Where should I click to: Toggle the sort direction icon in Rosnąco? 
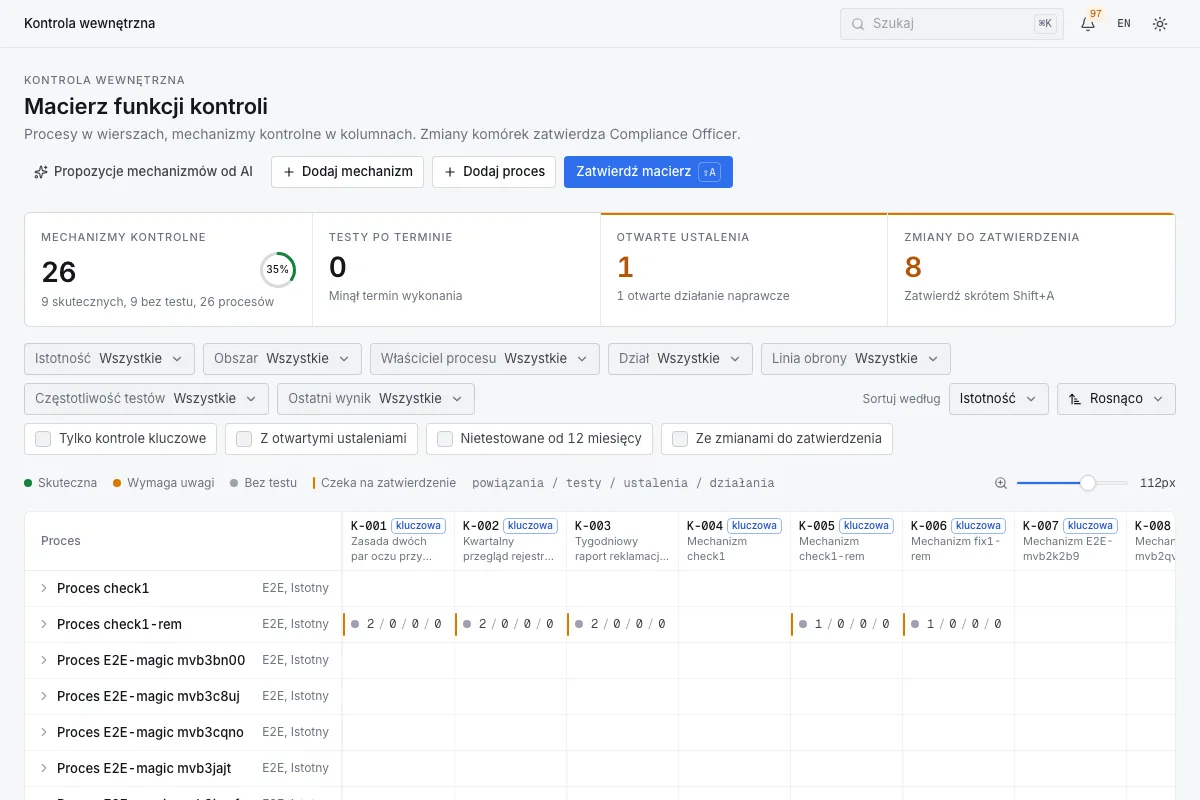pos(1075,399)
